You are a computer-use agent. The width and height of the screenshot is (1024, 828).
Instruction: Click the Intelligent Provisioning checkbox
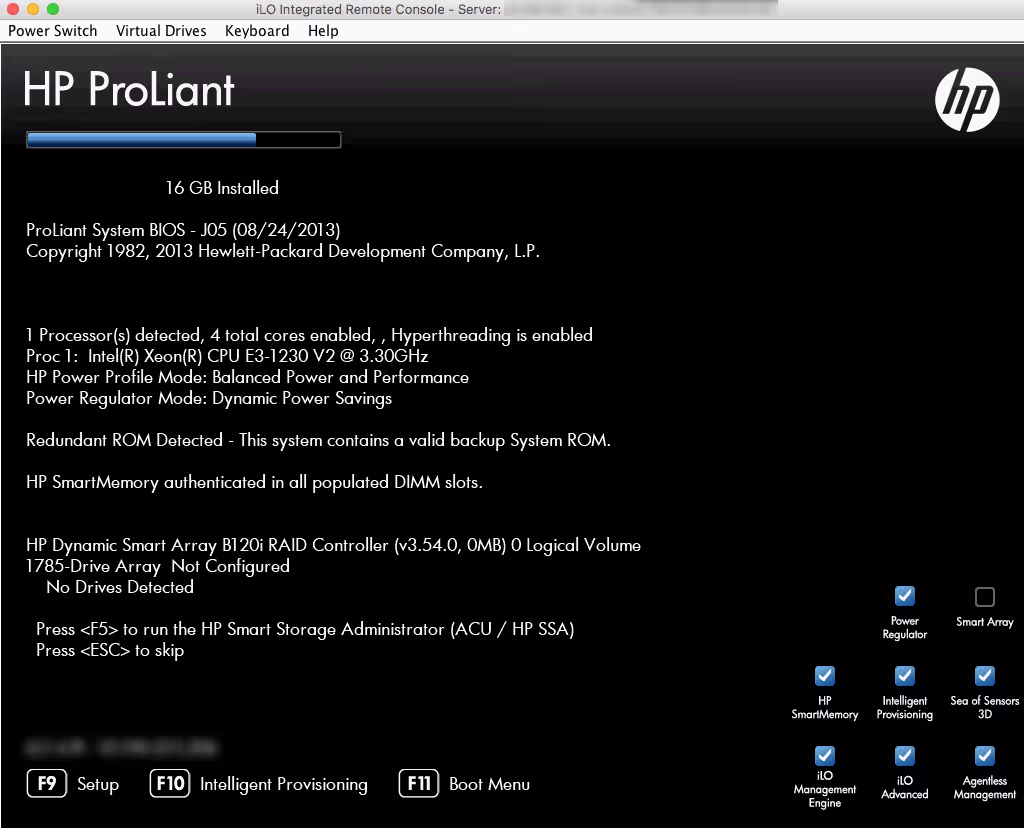pos(904,676)
